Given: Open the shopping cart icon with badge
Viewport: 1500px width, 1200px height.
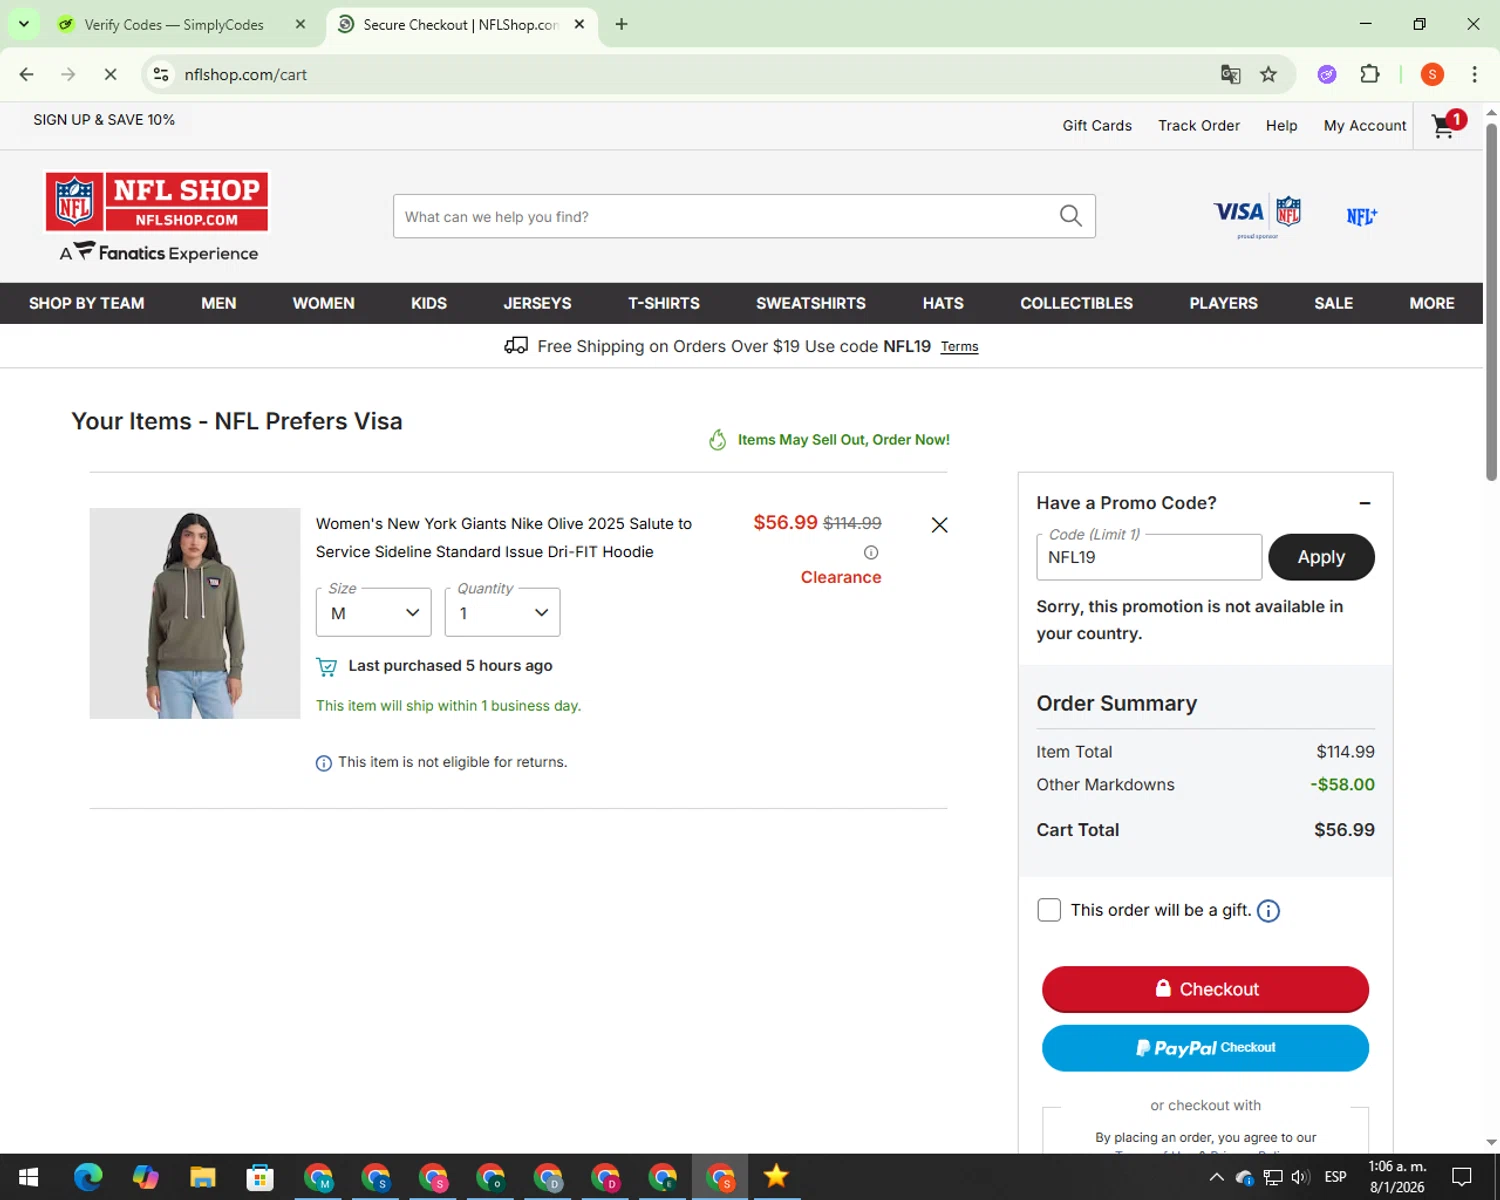Looking at the screenshot, I should click(1447, 125).
